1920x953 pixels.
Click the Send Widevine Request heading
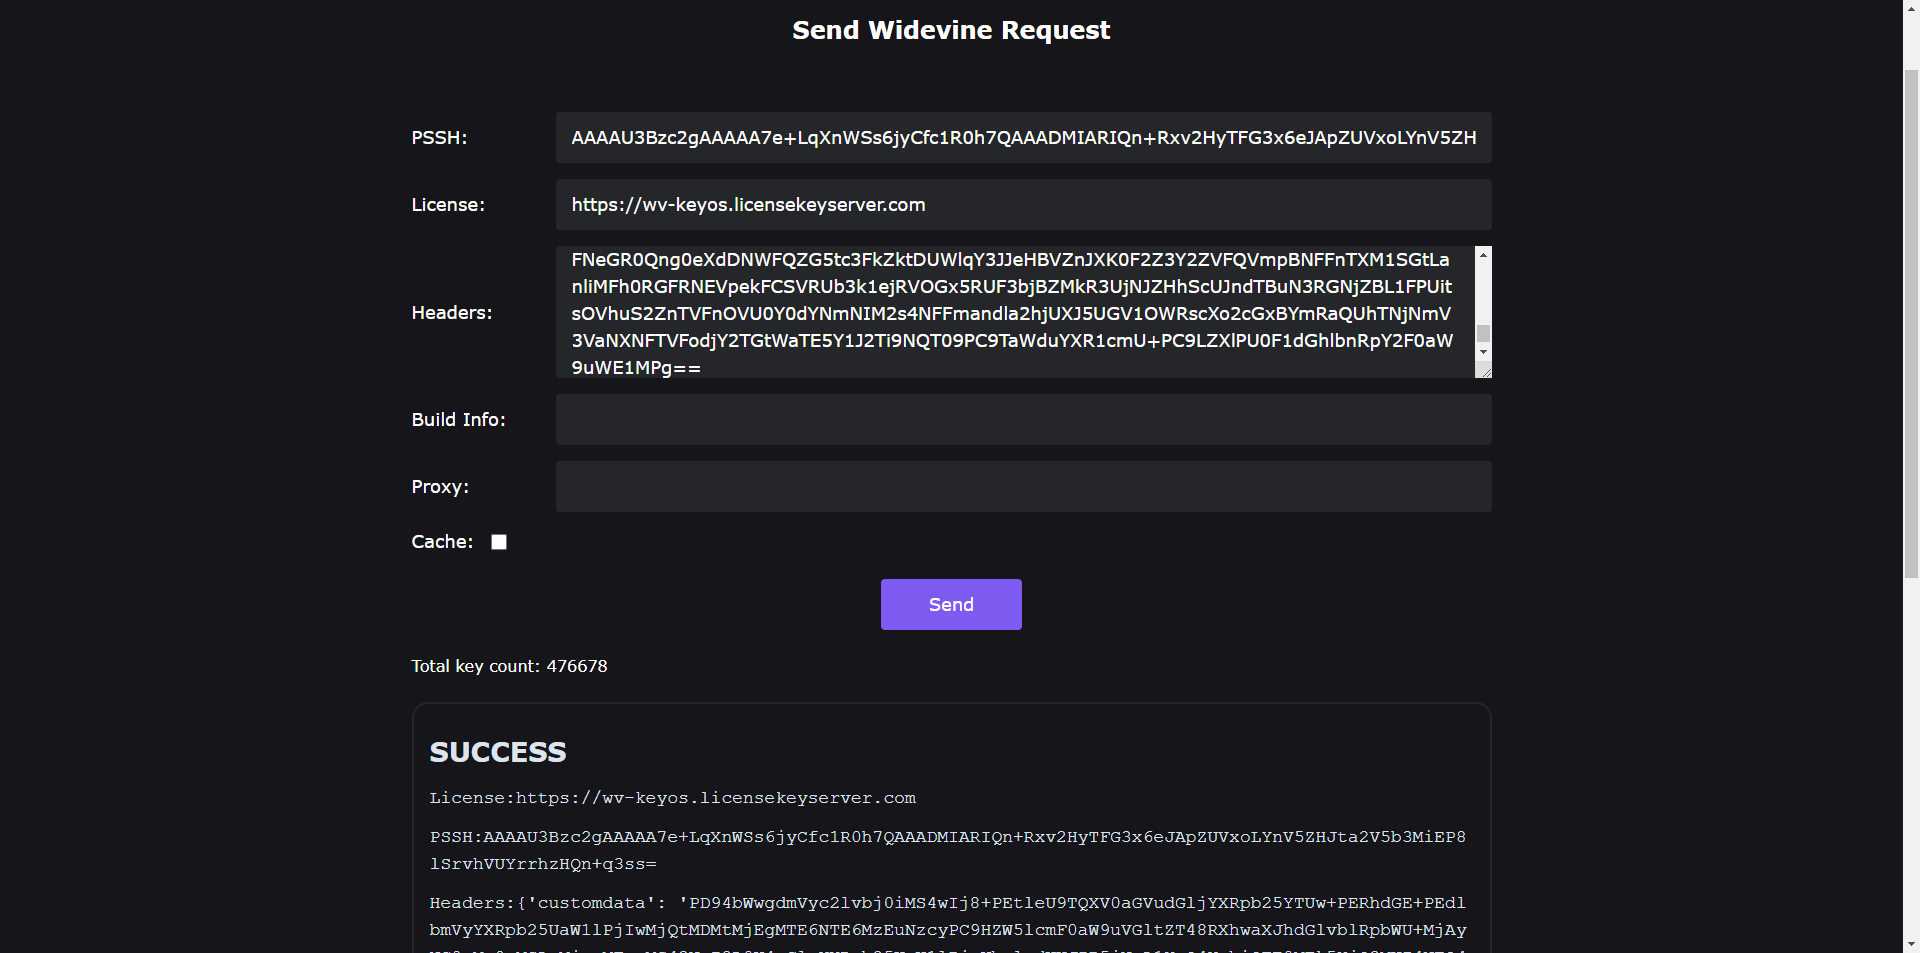point(951,30)
